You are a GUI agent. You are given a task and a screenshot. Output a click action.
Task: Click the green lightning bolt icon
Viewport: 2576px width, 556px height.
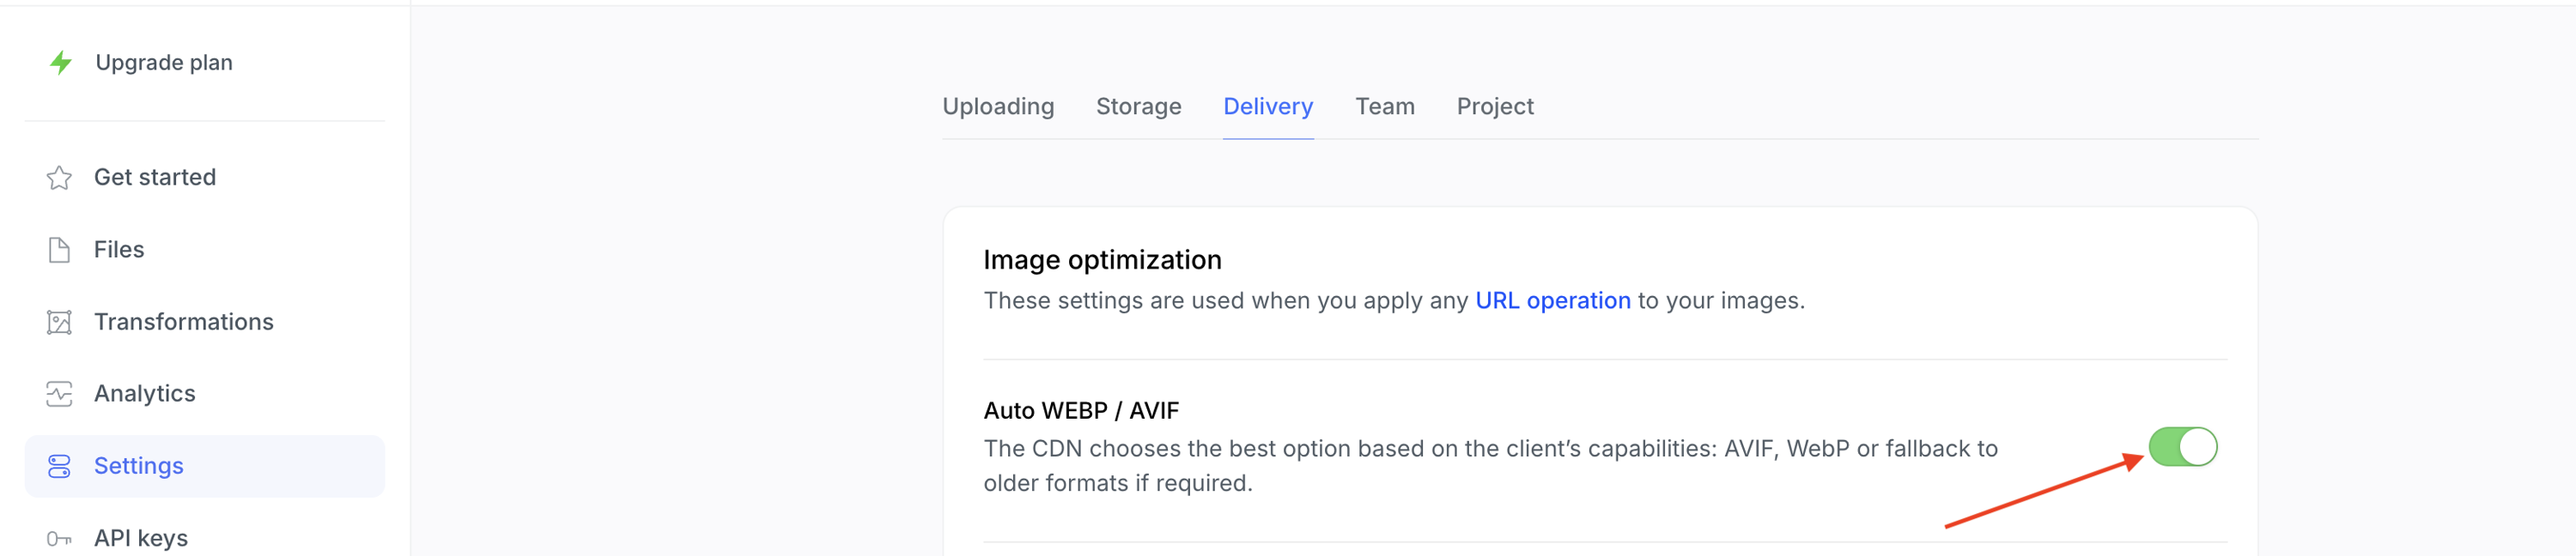[x=61, y=63]
